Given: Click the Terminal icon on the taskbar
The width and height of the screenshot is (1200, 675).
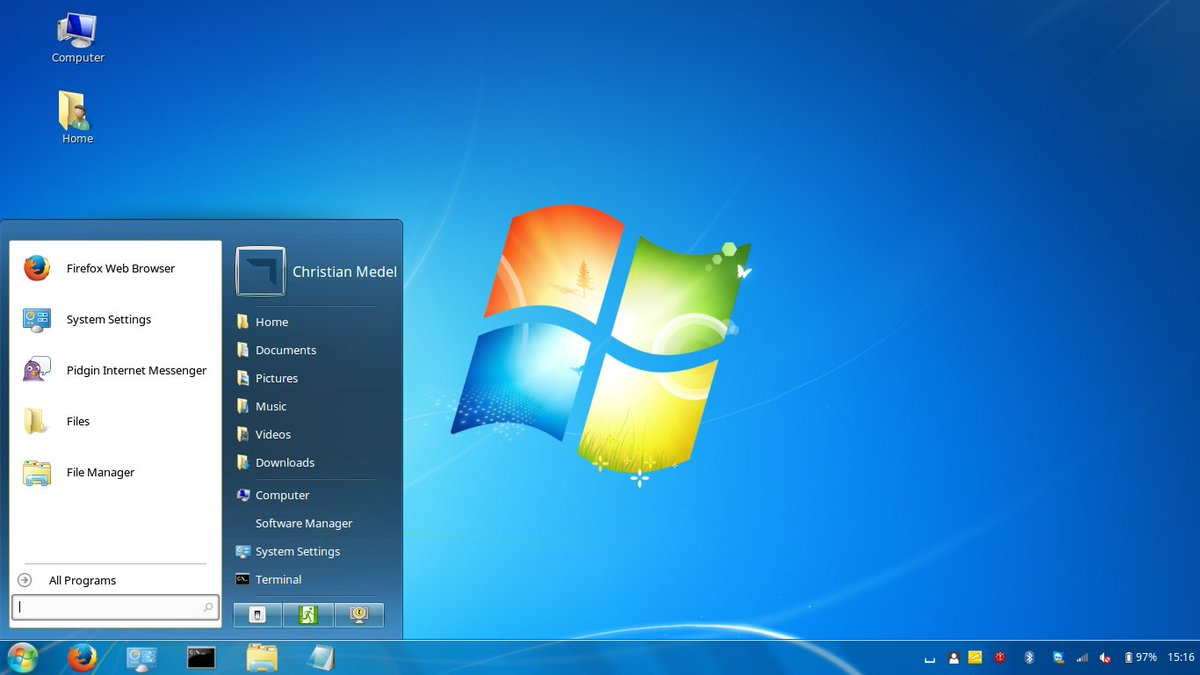Looking at the screenshot, I should click(x=201, y=657).
